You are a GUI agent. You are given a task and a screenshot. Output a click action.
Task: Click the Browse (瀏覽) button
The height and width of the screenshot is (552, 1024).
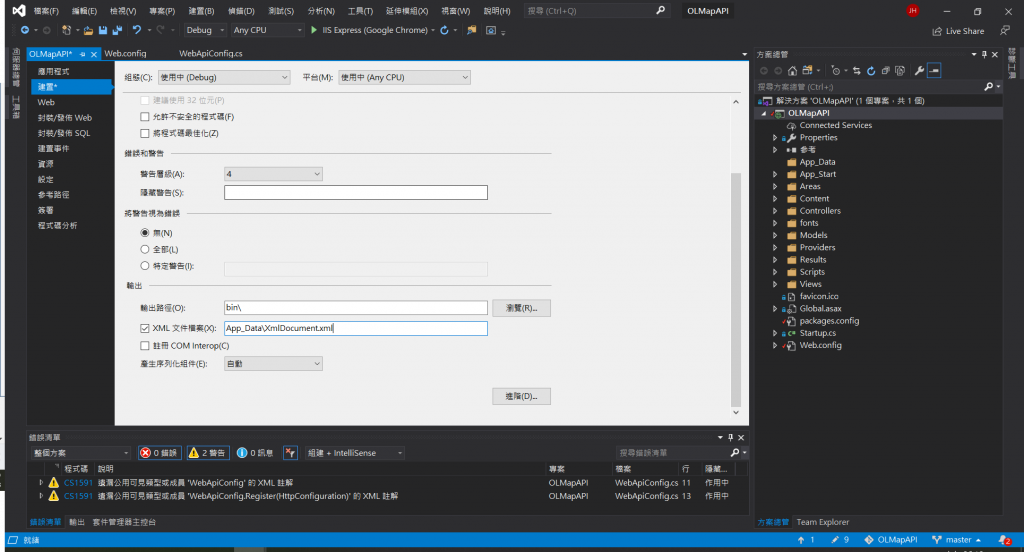click(521, 308)
